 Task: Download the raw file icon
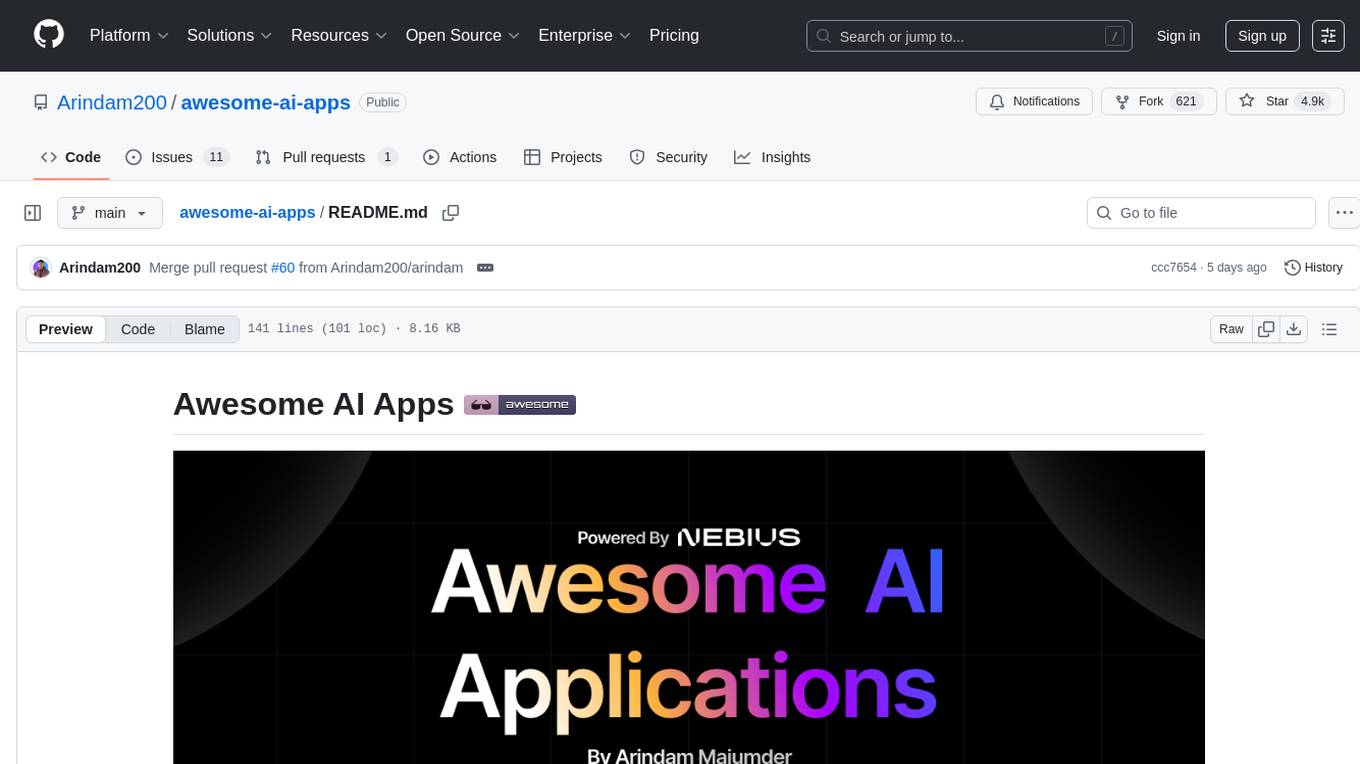click(x=1293, y=329)
